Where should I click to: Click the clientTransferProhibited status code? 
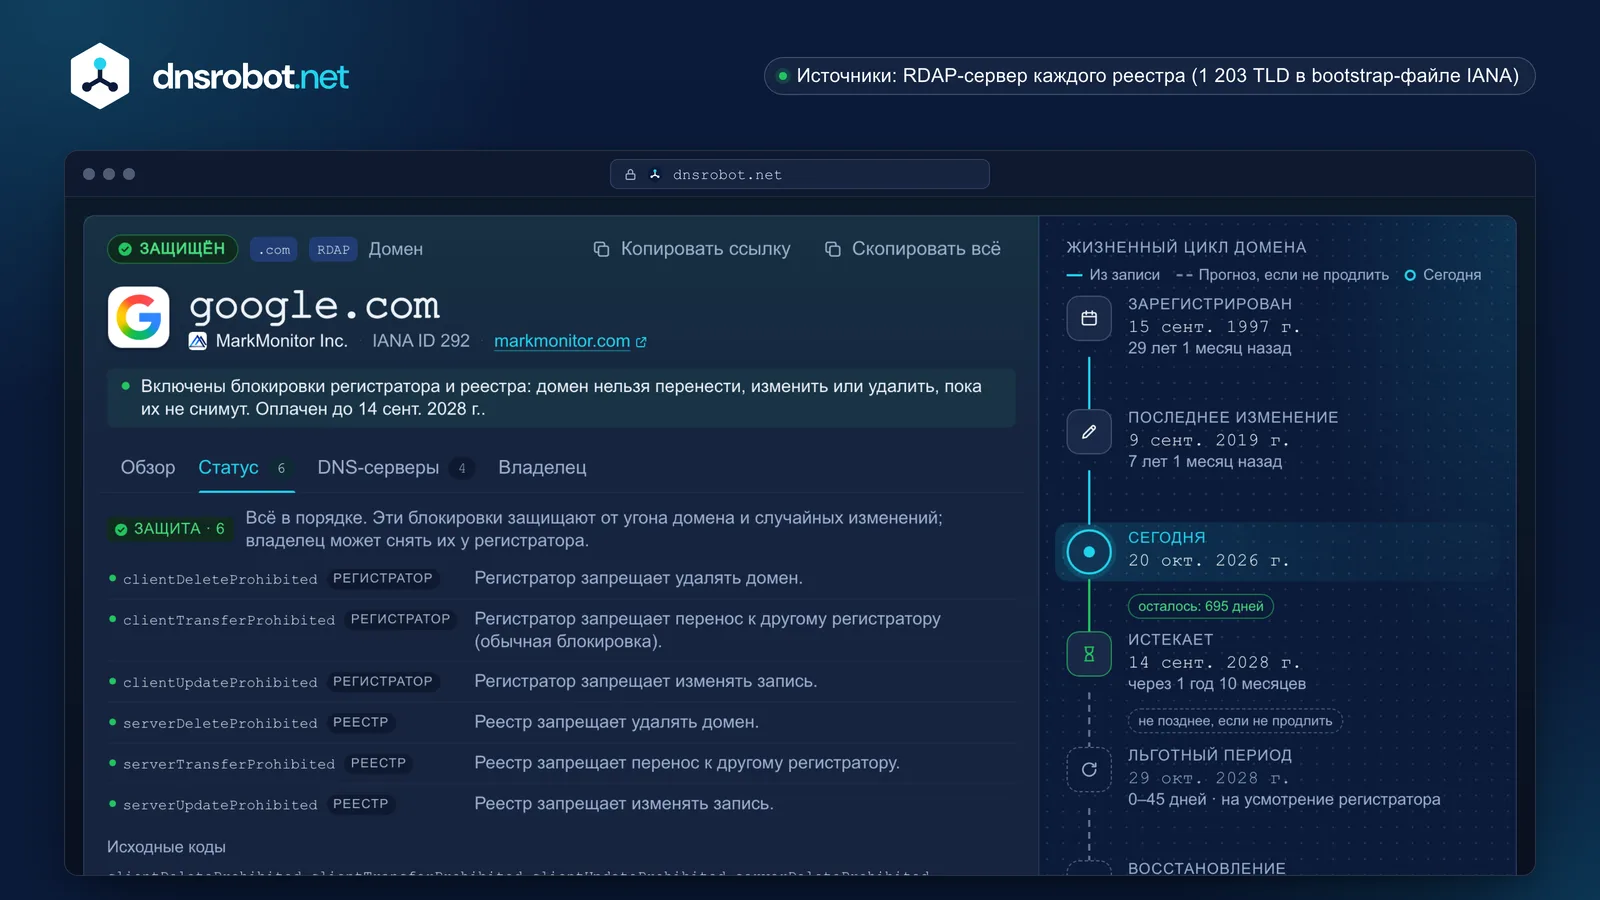(x=229, y=620)
